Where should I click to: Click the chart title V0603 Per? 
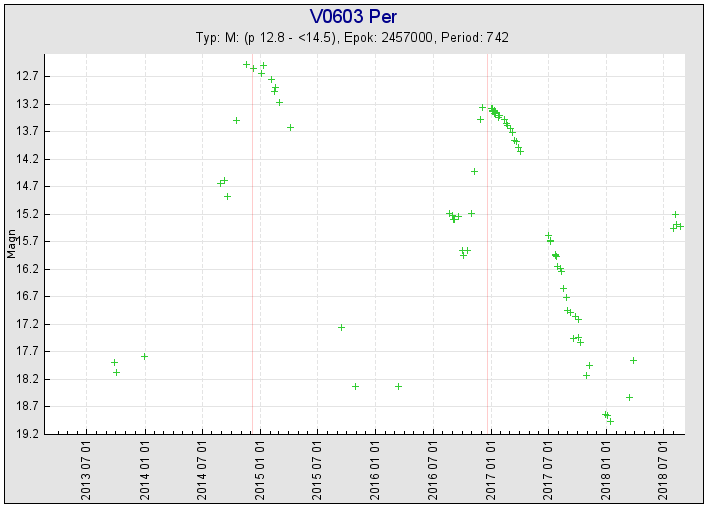coord(353,17)
